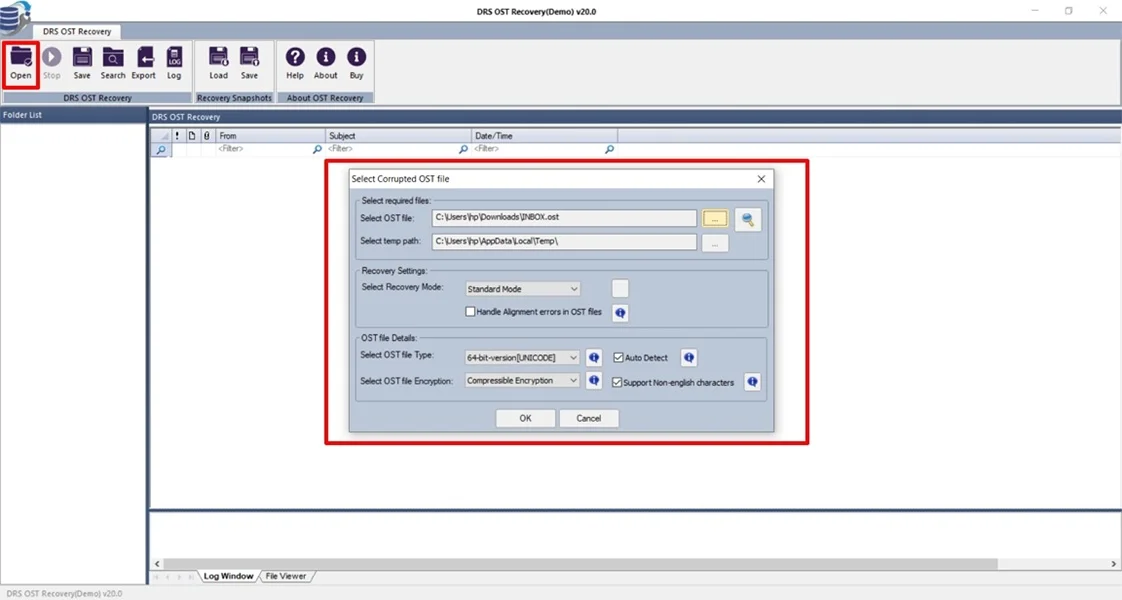Click the document type column header icon
1122x600 pixels.
click(192, 135)
